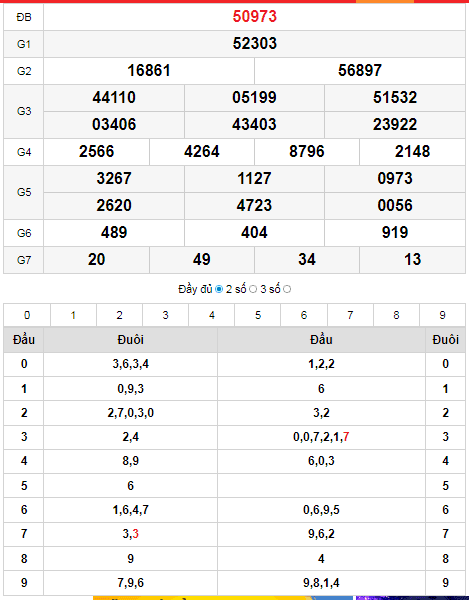Open digit filter tab 8

[x=396, y=315]
